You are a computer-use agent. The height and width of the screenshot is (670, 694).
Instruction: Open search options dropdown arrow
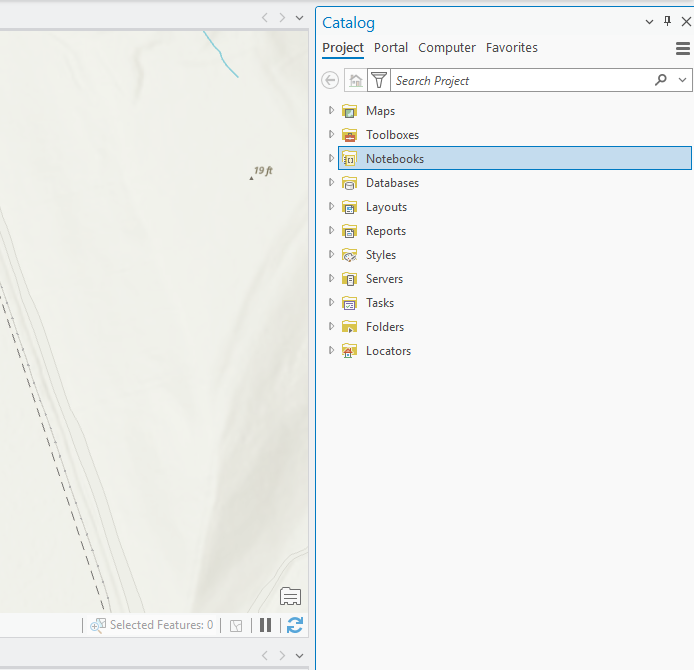(682, 80)
